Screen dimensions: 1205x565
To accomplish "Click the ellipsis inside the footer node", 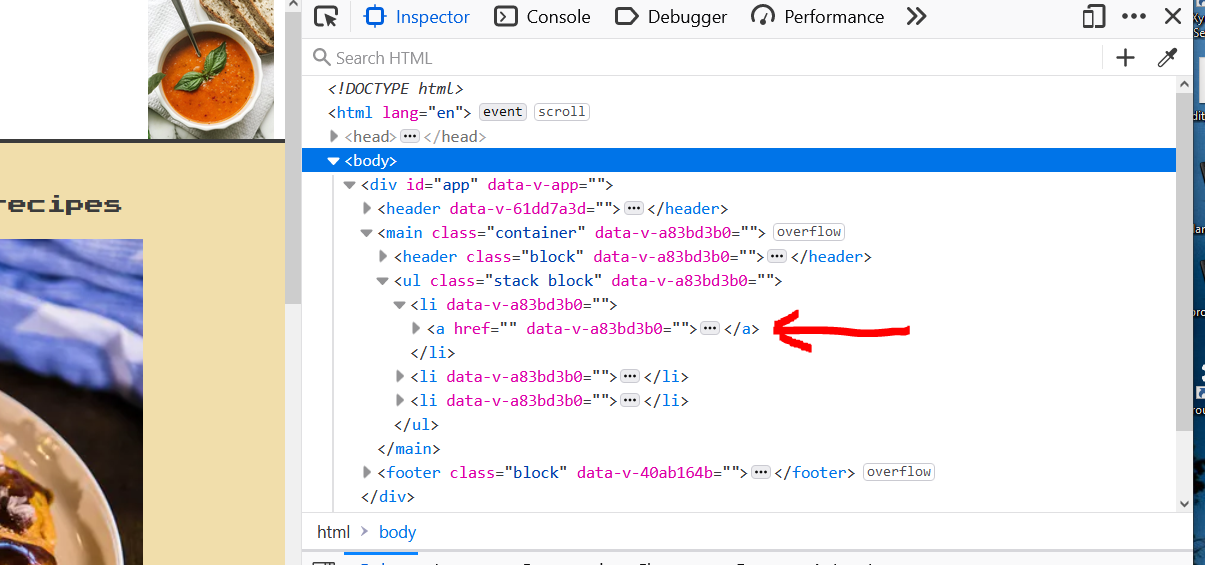I will coord(760,472).
